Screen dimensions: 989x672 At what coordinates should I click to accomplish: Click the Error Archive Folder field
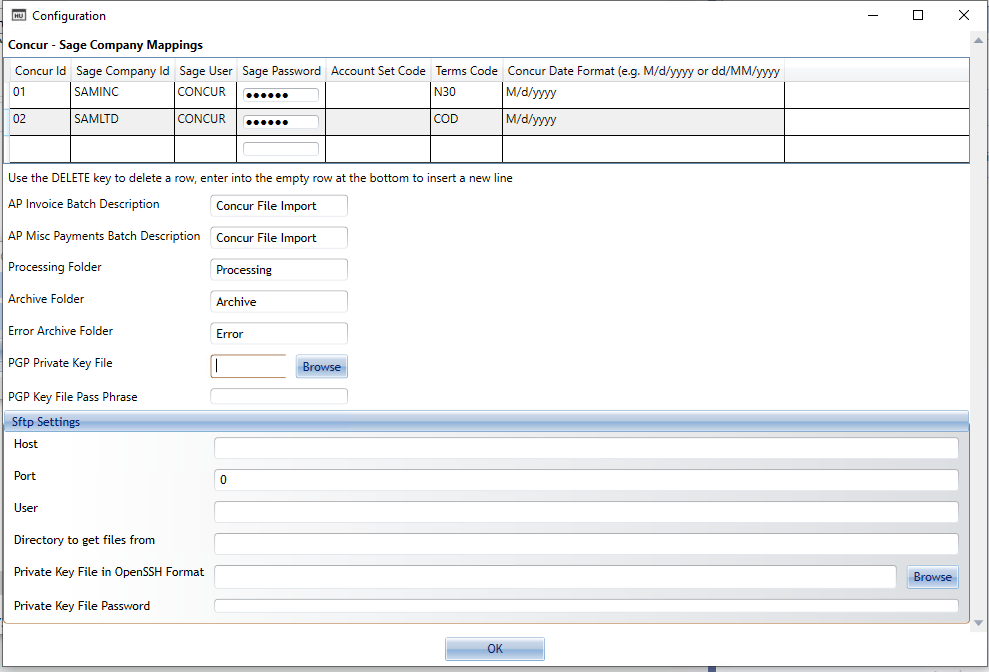point(279,334)
